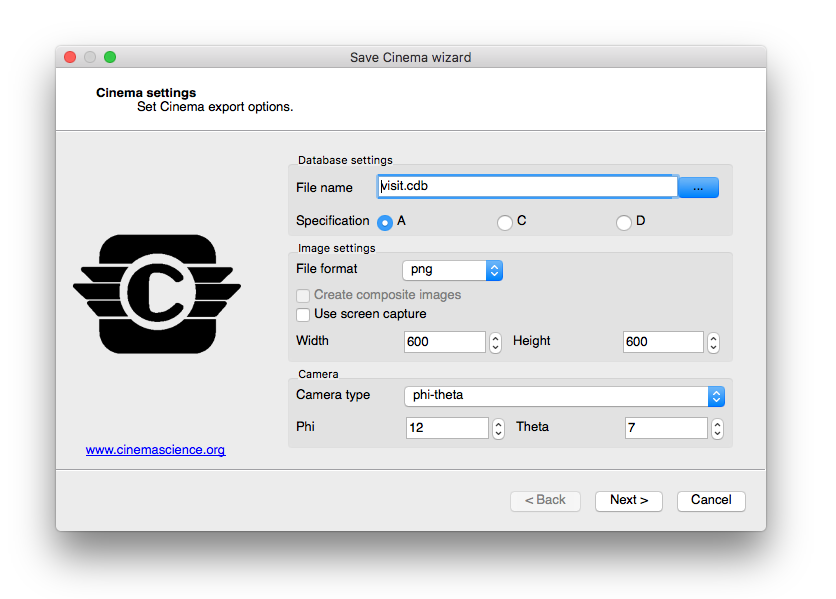Click the Theta spinner arrows
836x599 pixels.
pyautogui.click(x=717, y=428)
